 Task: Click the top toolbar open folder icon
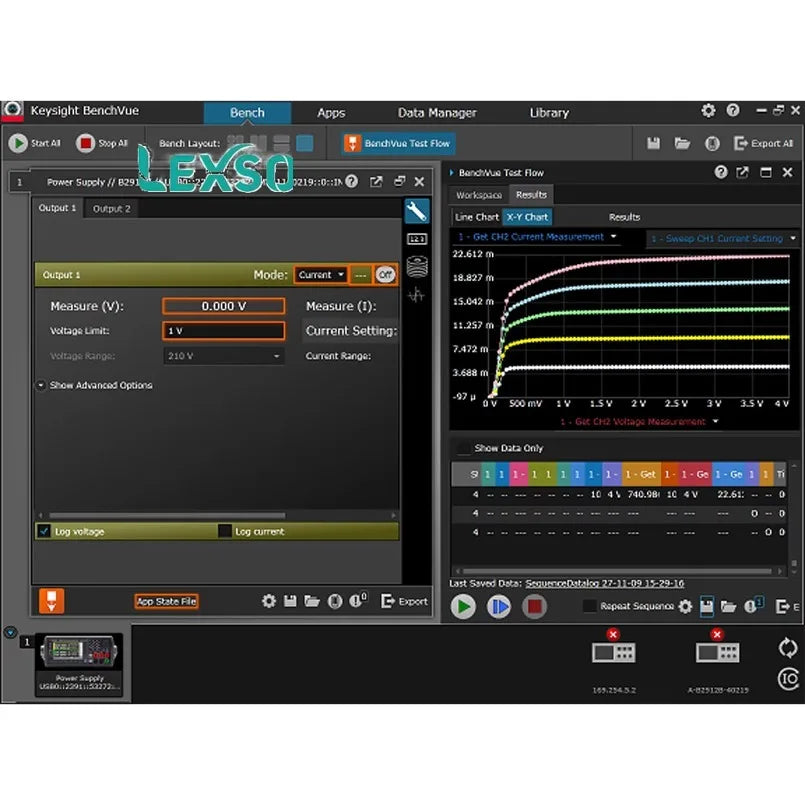pos(682,143)
